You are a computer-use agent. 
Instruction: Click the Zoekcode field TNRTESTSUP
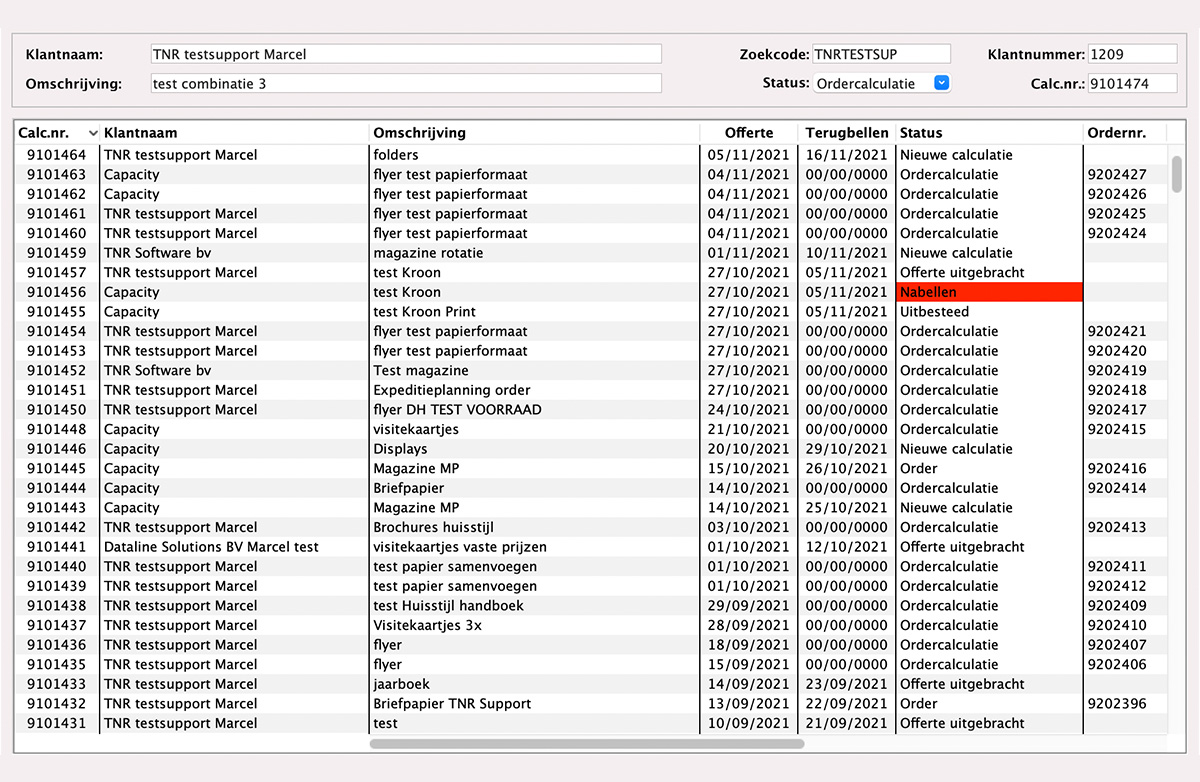click(882, 54)
